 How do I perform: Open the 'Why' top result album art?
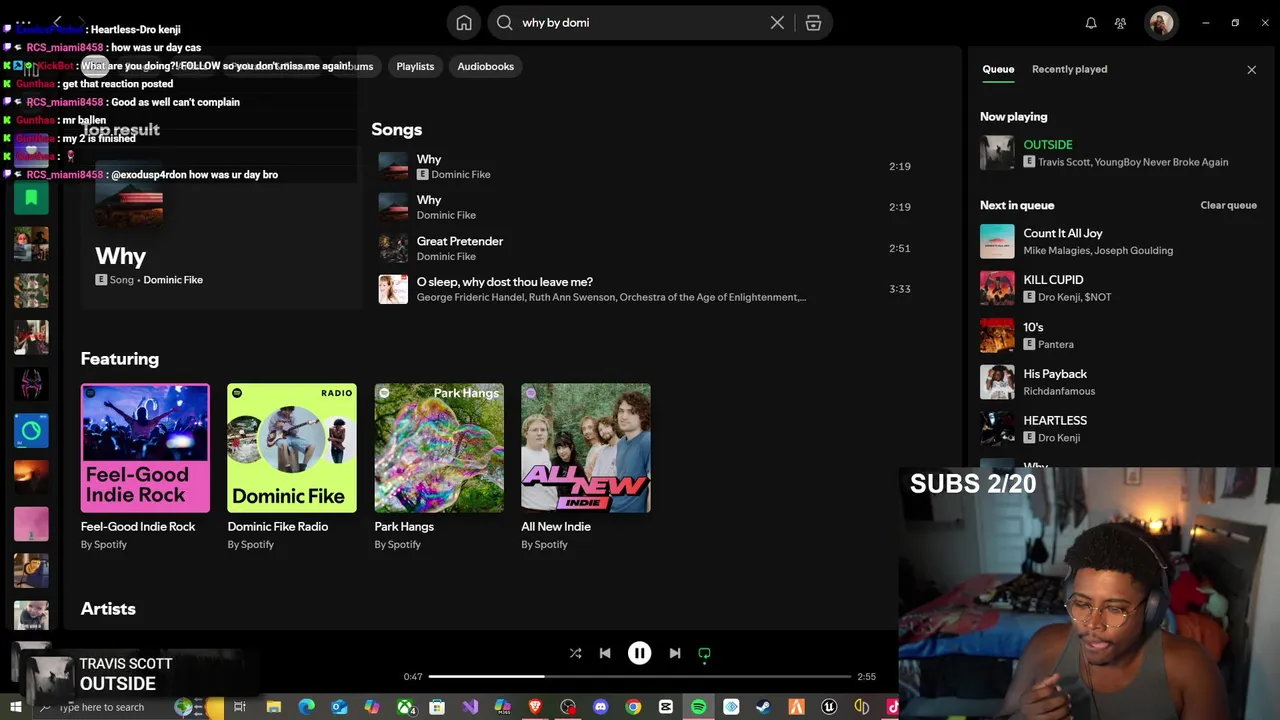(x=129, y=195)
